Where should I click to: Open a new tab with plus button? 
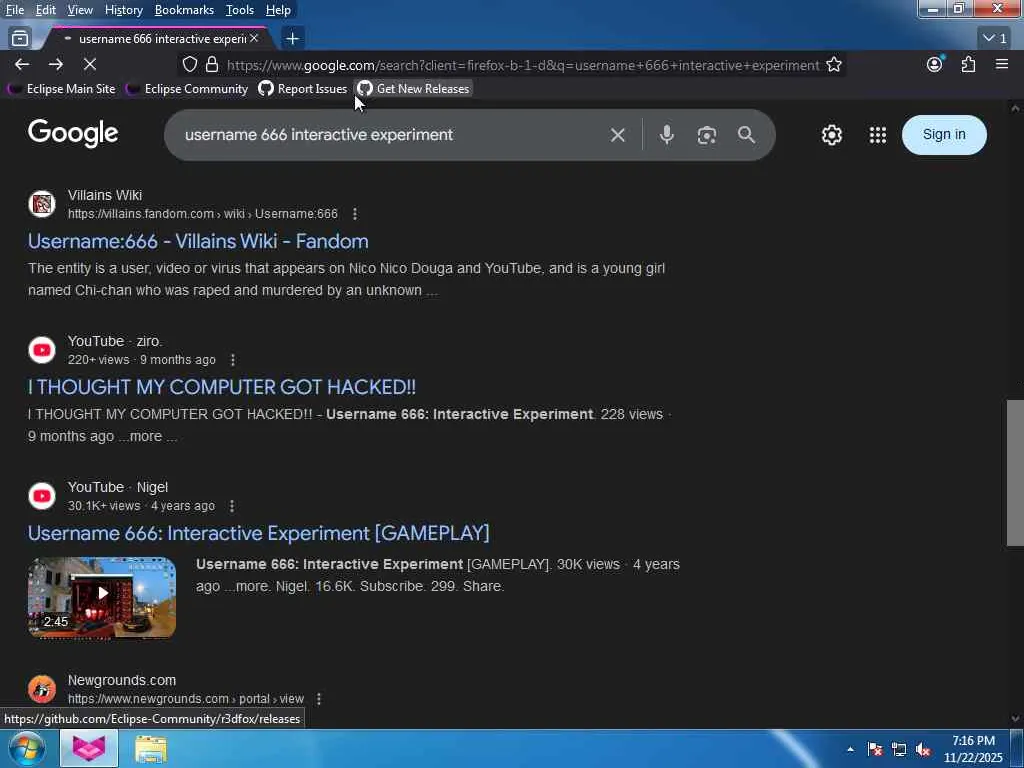tap(292, 39)
